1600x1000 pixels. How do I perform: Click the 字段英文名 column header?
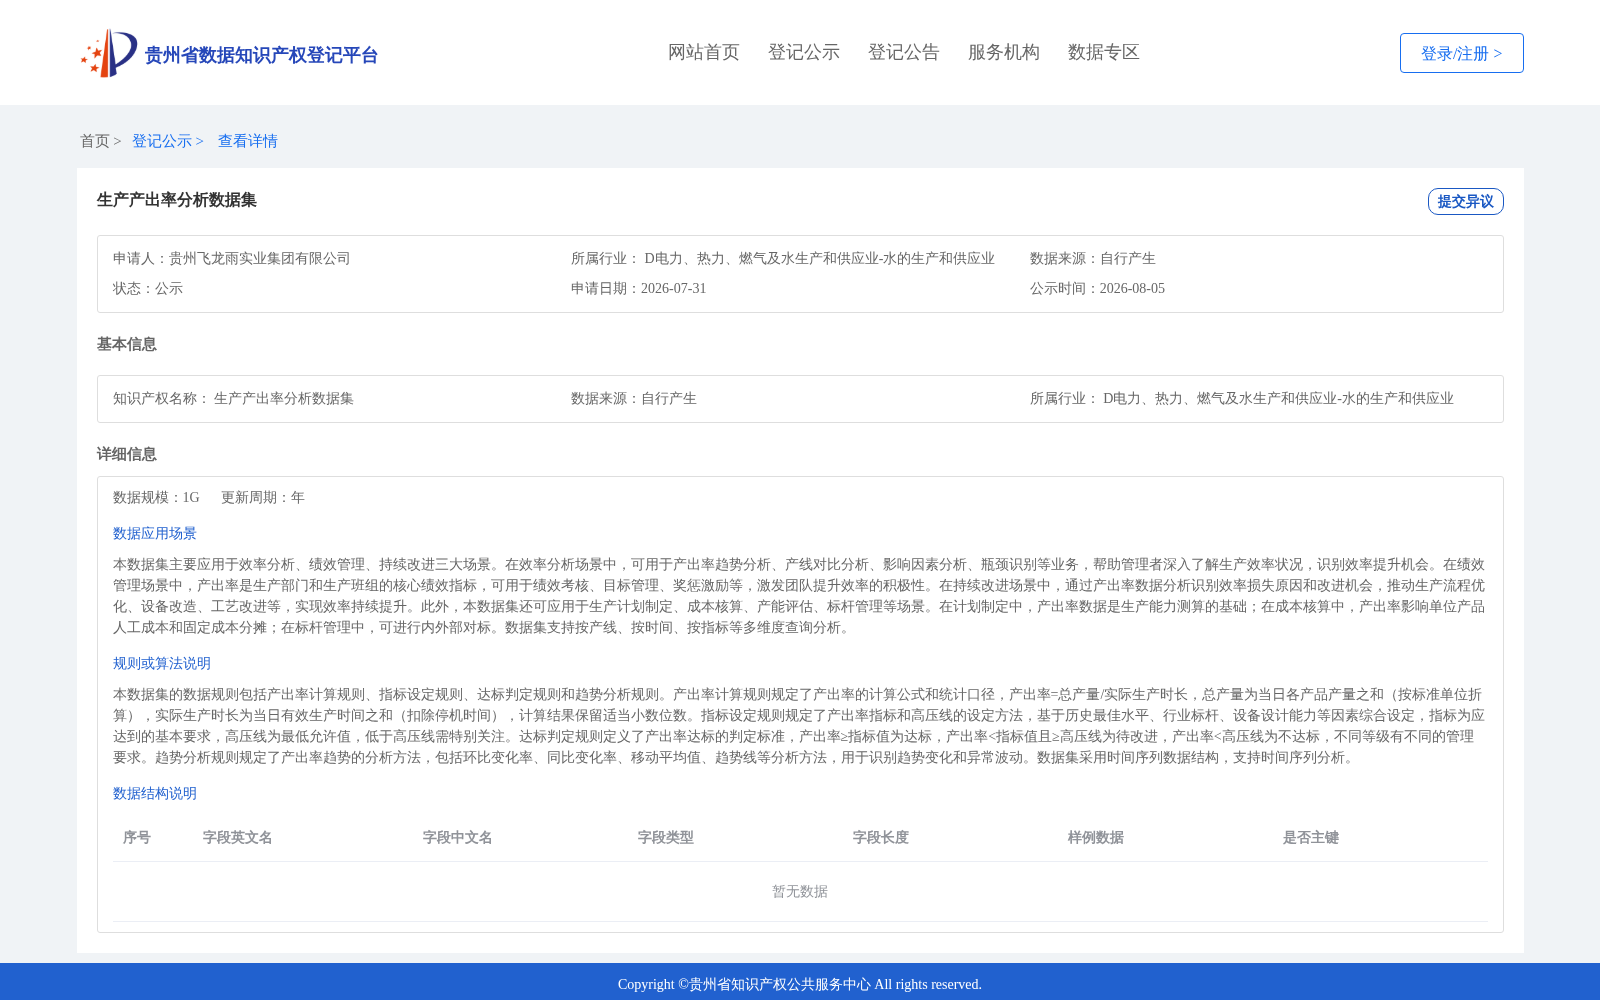[x=238, y=837]
